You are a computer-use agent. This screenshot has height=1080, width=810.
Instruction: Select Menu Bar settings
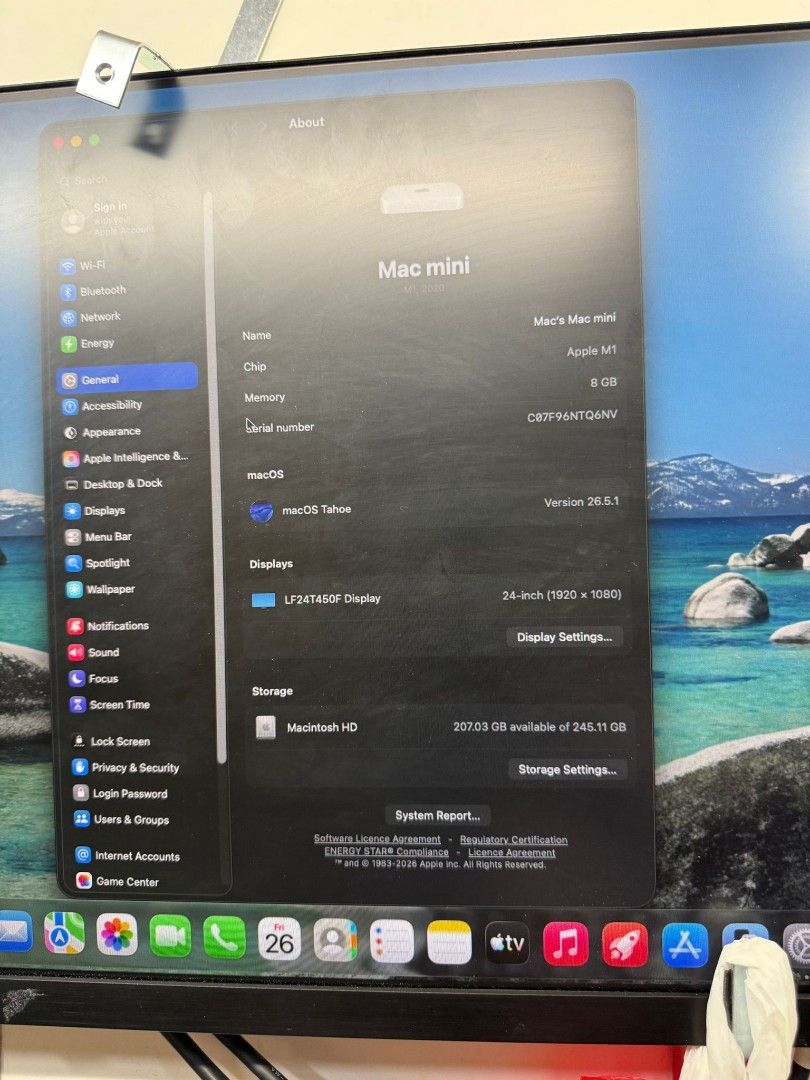tap(98, 537)
